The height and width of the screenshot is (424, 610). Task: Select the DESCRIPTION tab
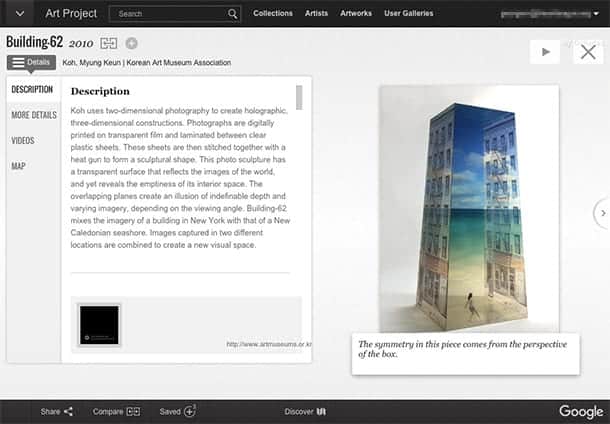point(32,89)
